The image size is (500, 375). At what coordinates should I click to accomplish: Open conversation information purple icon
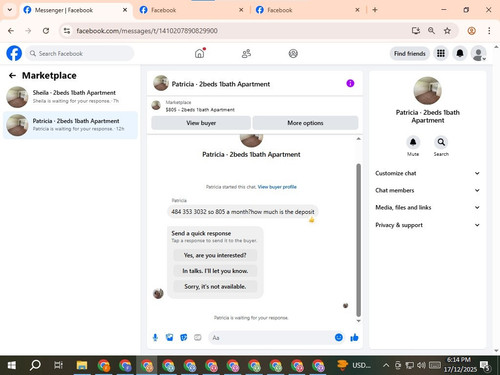350,83
